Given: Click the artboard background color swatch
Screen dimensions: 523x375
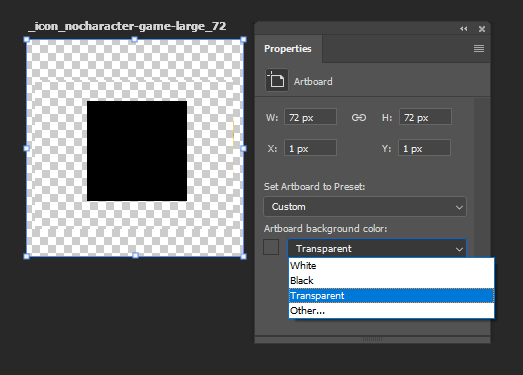Looking at the screenshot, I should pyautogui.click(x=271, y=247).
